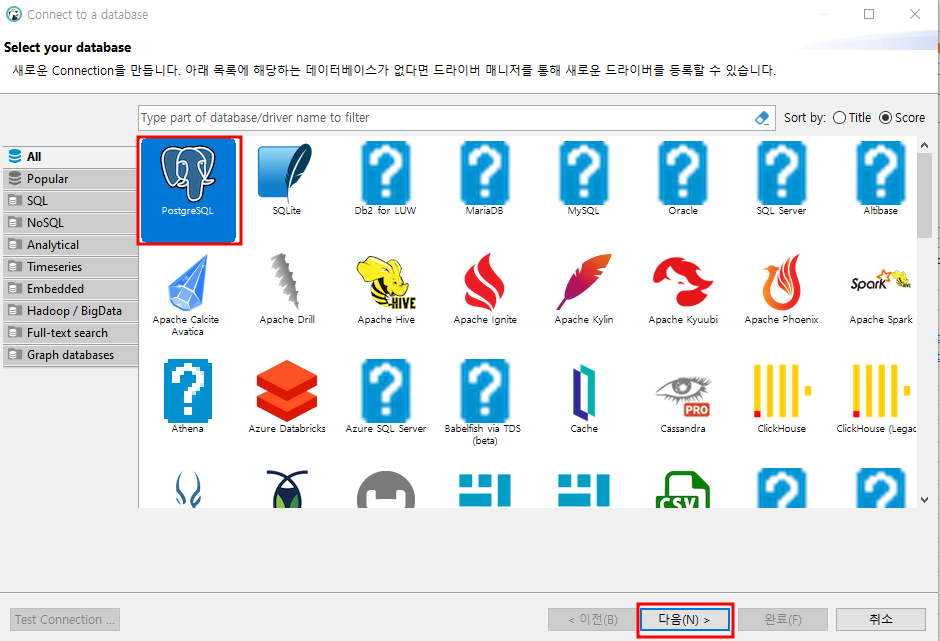940x641 pixels.
Task: Select the PostgreSQL database icon
Action: 188,190
